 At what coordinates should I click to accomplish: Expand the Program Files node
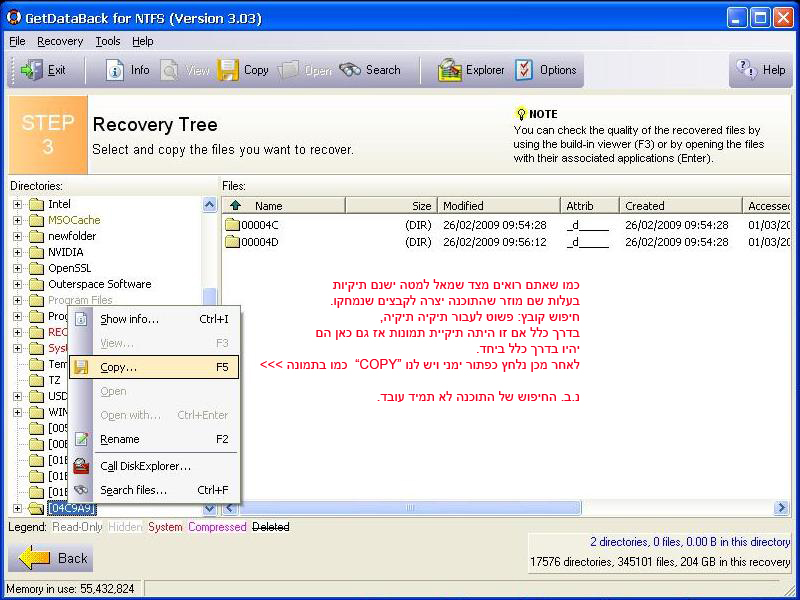(17, 301)
